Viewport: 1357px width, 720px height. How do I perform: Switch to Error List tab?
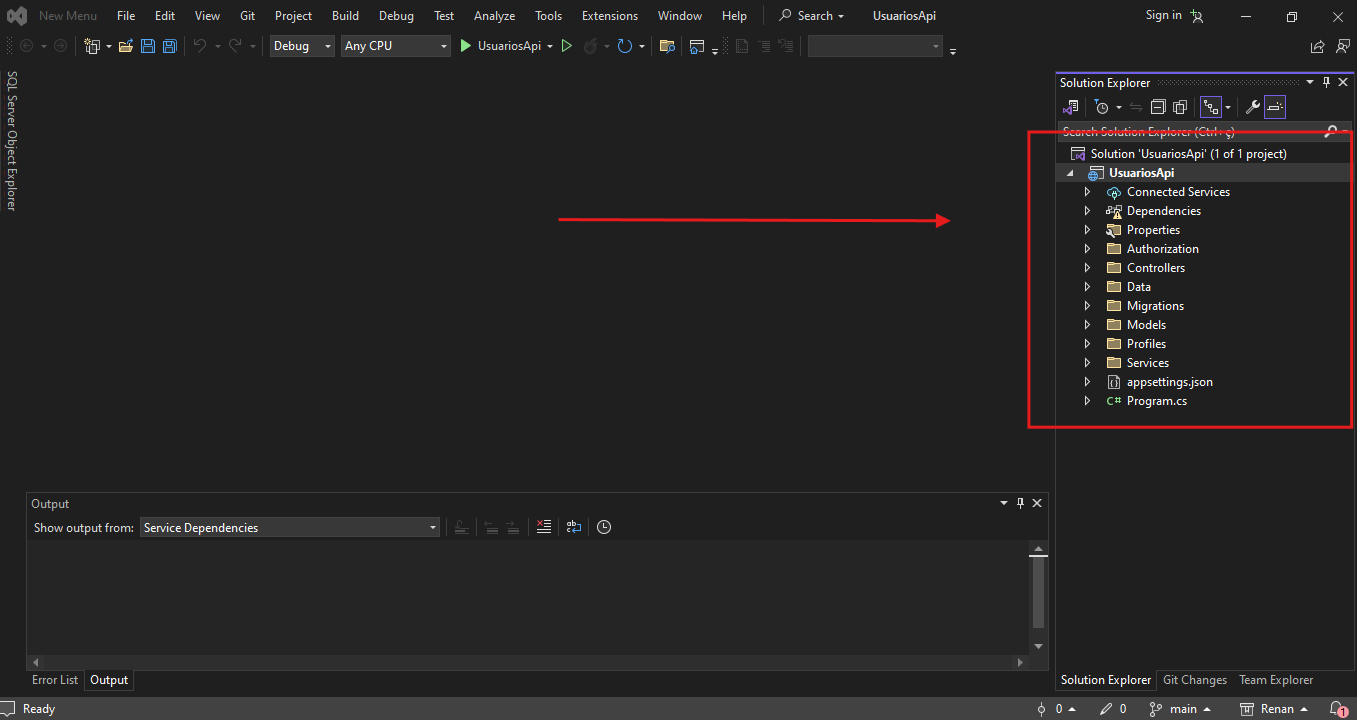click(55, 680)
